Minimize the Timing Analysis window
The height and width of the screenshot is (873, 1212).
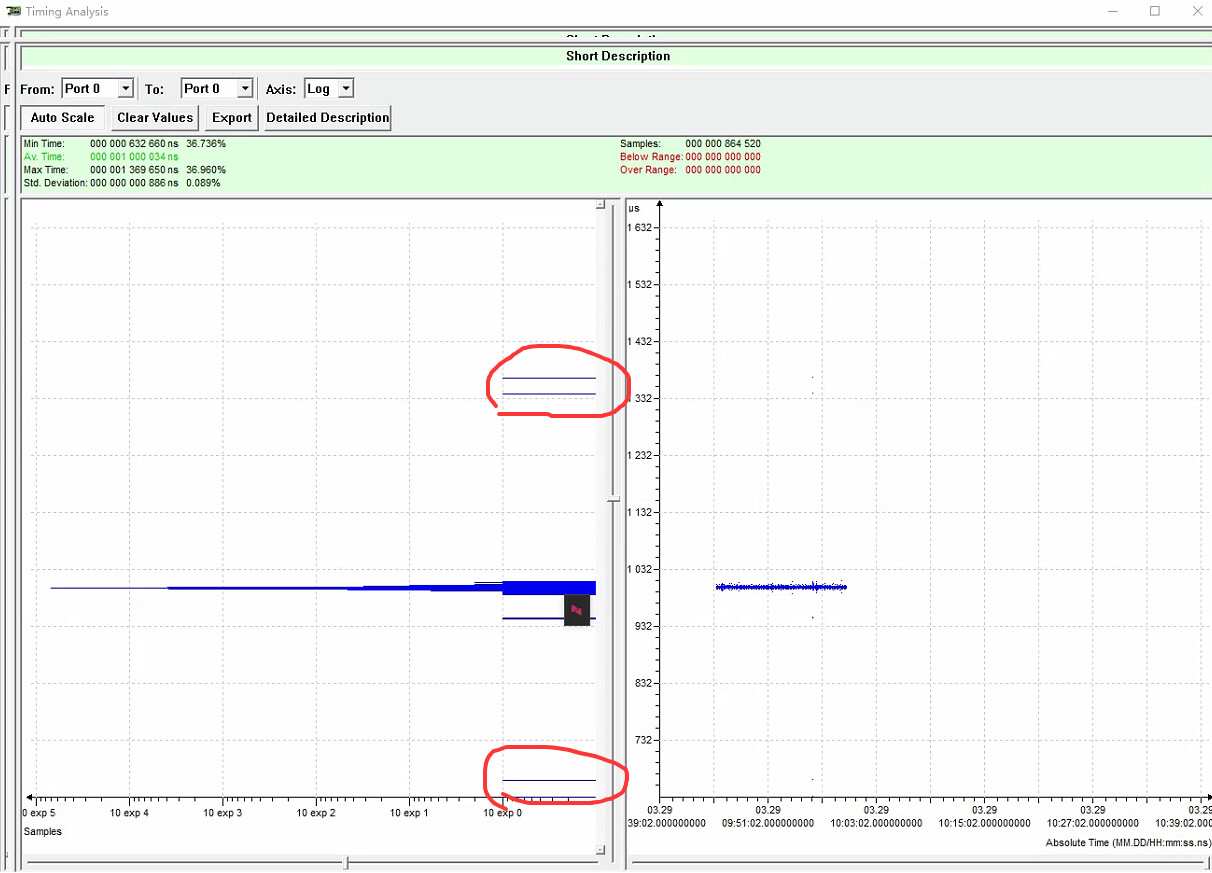pyautogui.click(x=1114, y=11)
